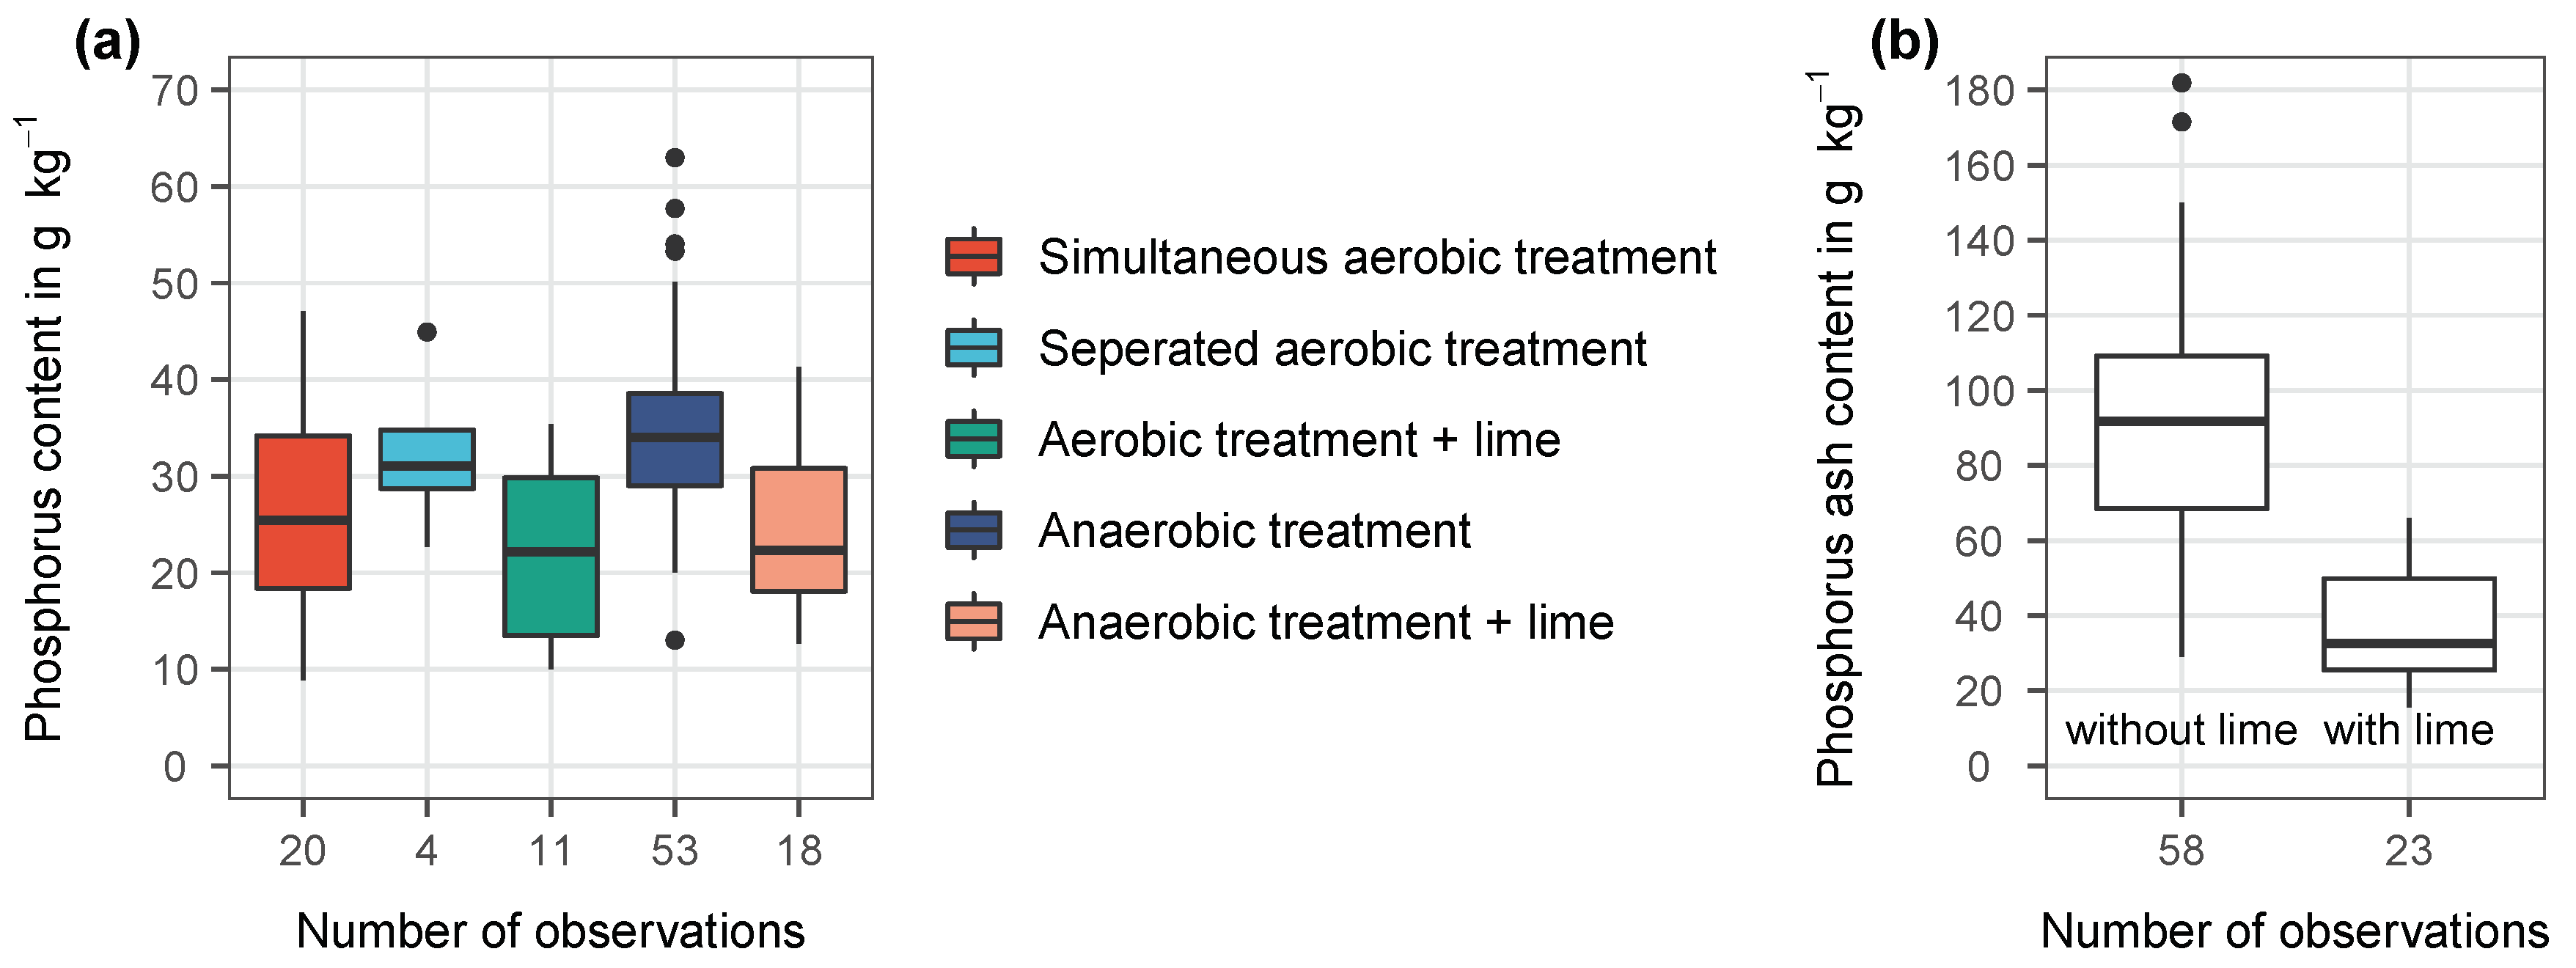This screenshot has width=2576, height=968.
Task: Click the 'Anaerobic treatment + lime' legend text
Action: [1326, 622]
